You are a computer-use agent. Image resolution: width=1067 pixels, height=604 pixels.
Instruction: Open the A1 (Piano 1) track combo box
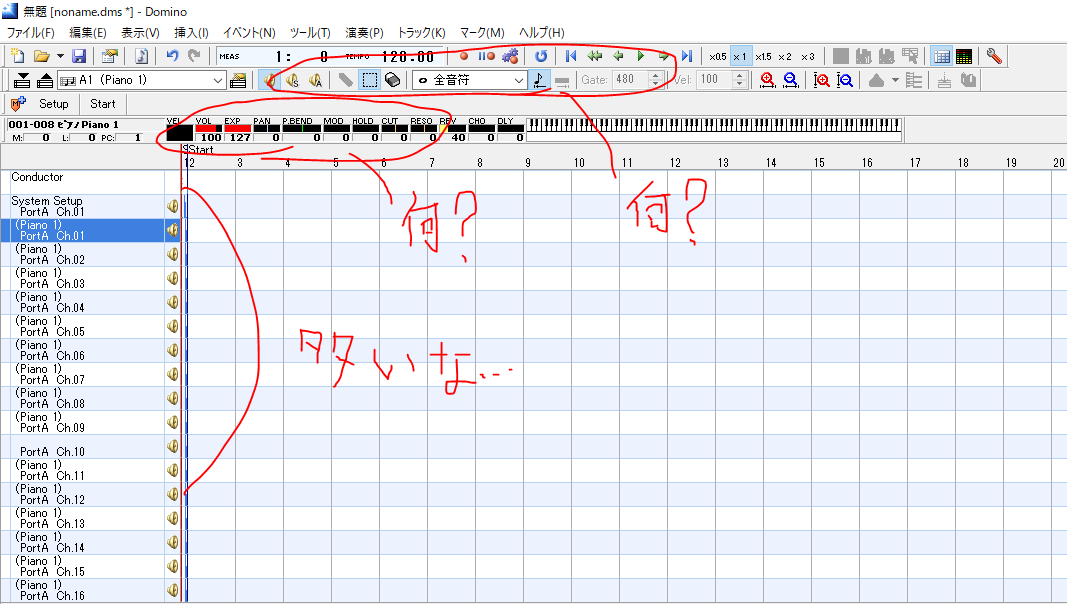point(142,80)
